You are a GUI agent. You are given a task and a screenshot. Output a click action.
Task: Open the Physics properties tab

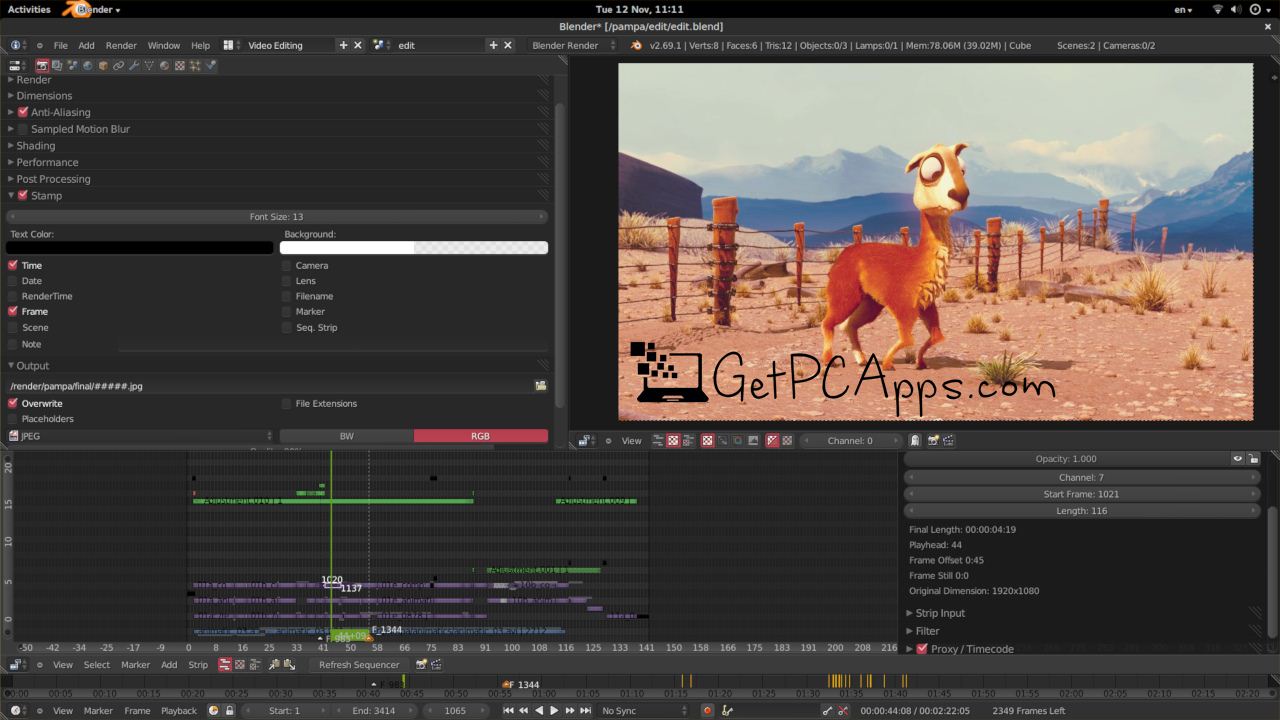210,65
